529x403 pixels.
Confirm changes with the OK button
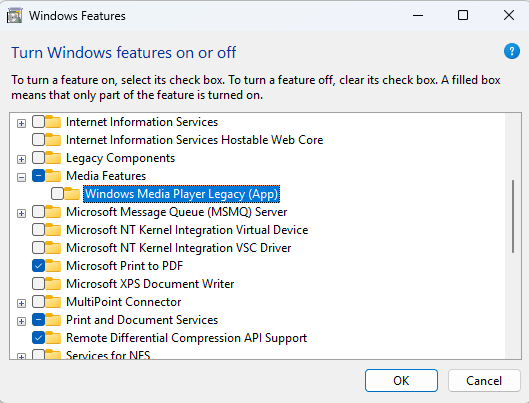coord(401,380)
